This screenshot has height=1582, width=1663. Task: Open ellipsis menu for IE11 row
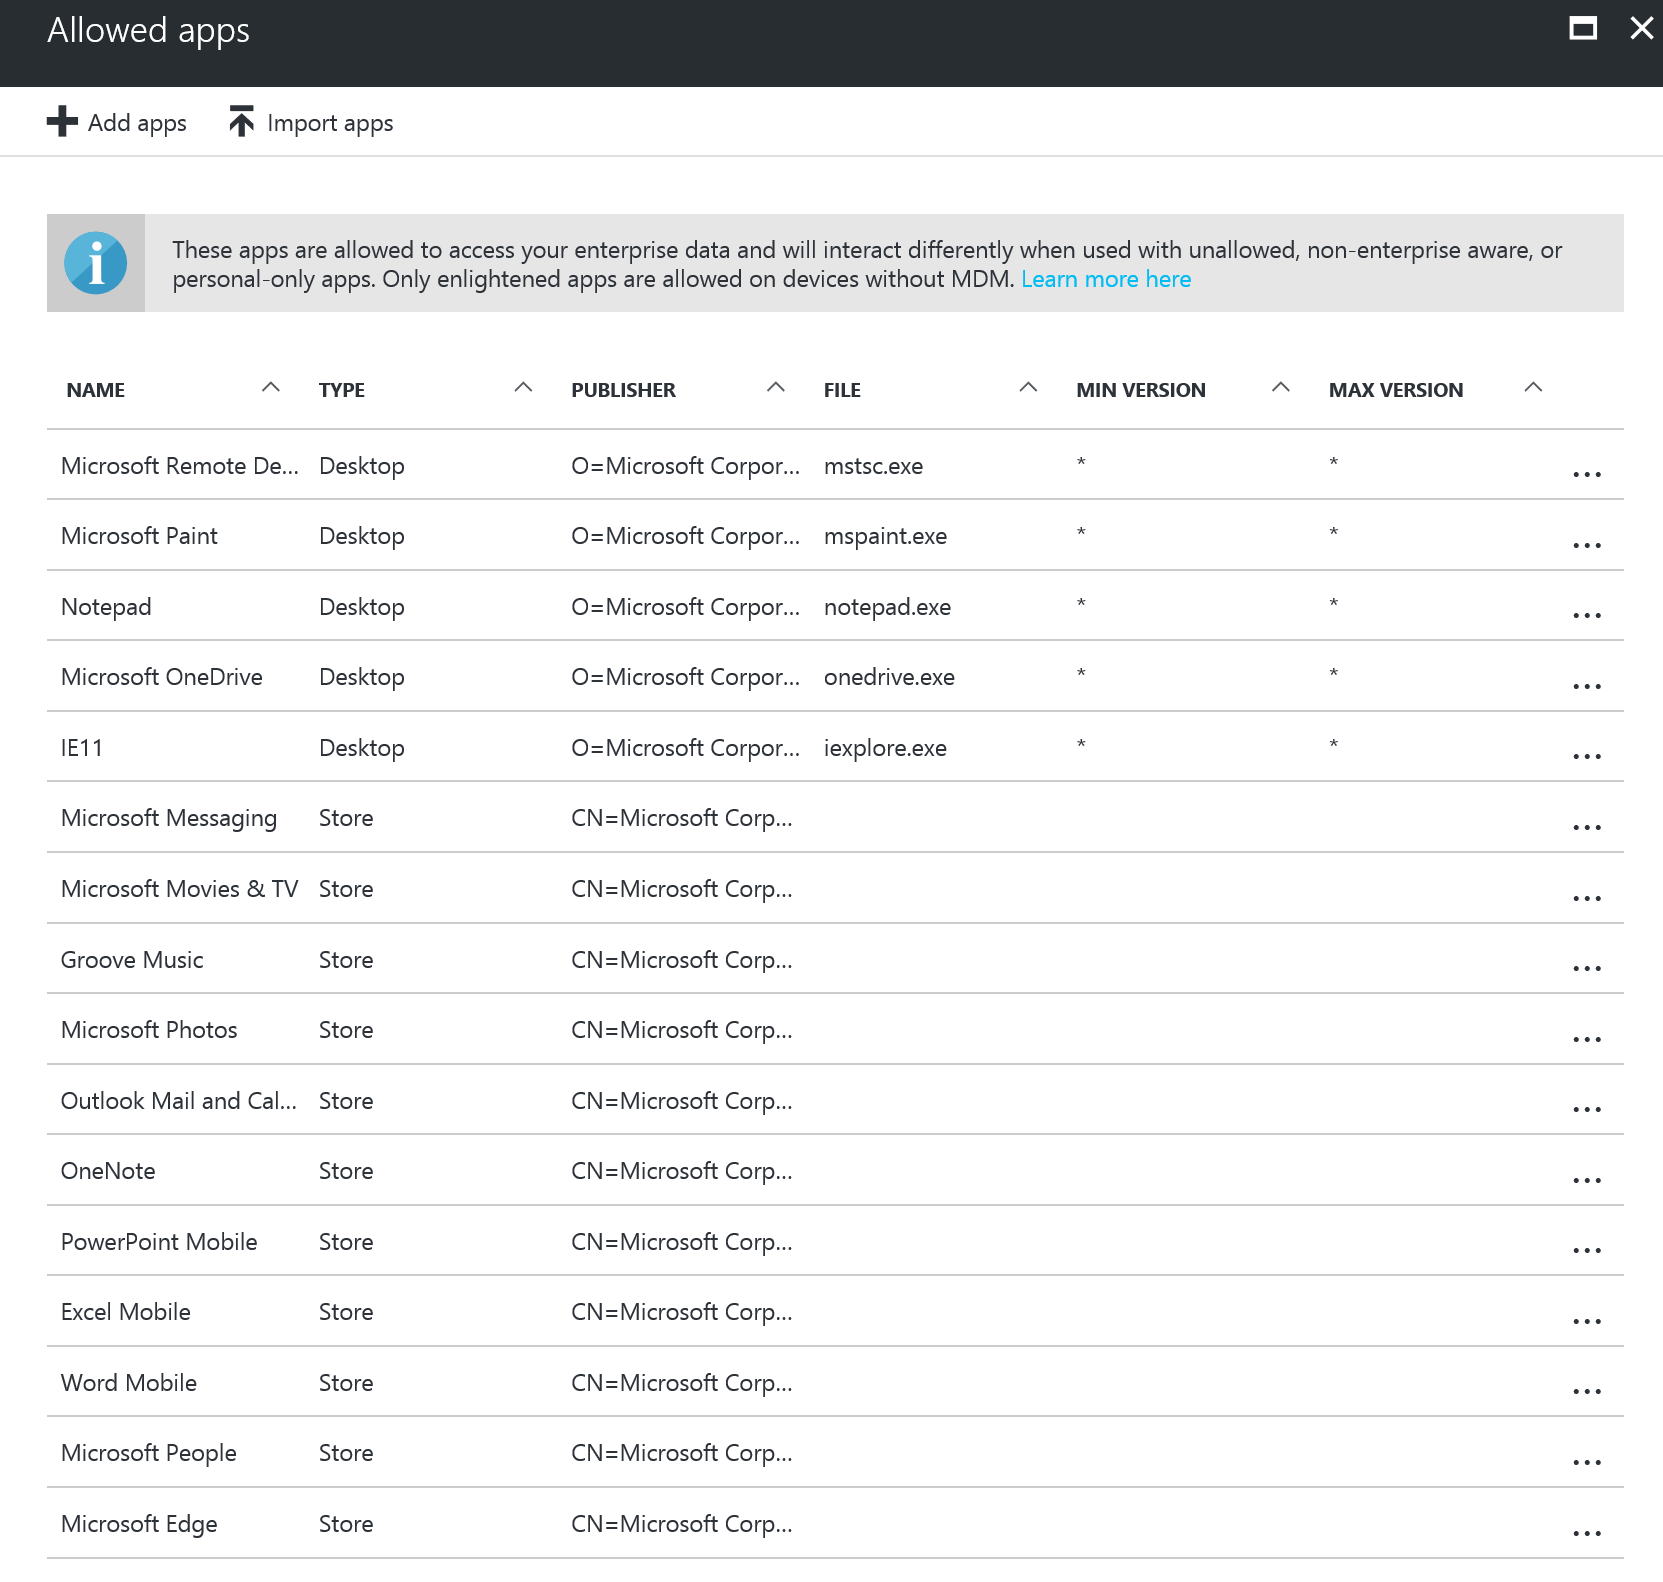(x=1586, y=756)
